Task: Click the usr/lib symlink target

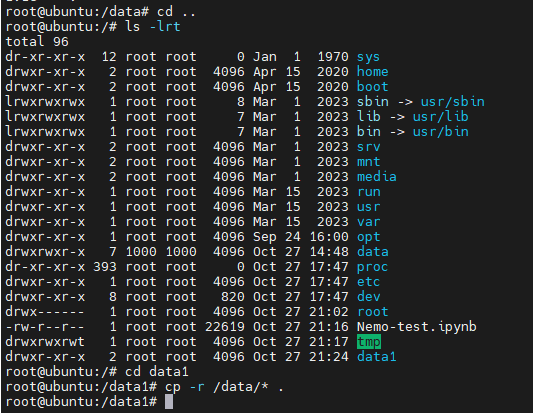Action: [x=441, y=117]
